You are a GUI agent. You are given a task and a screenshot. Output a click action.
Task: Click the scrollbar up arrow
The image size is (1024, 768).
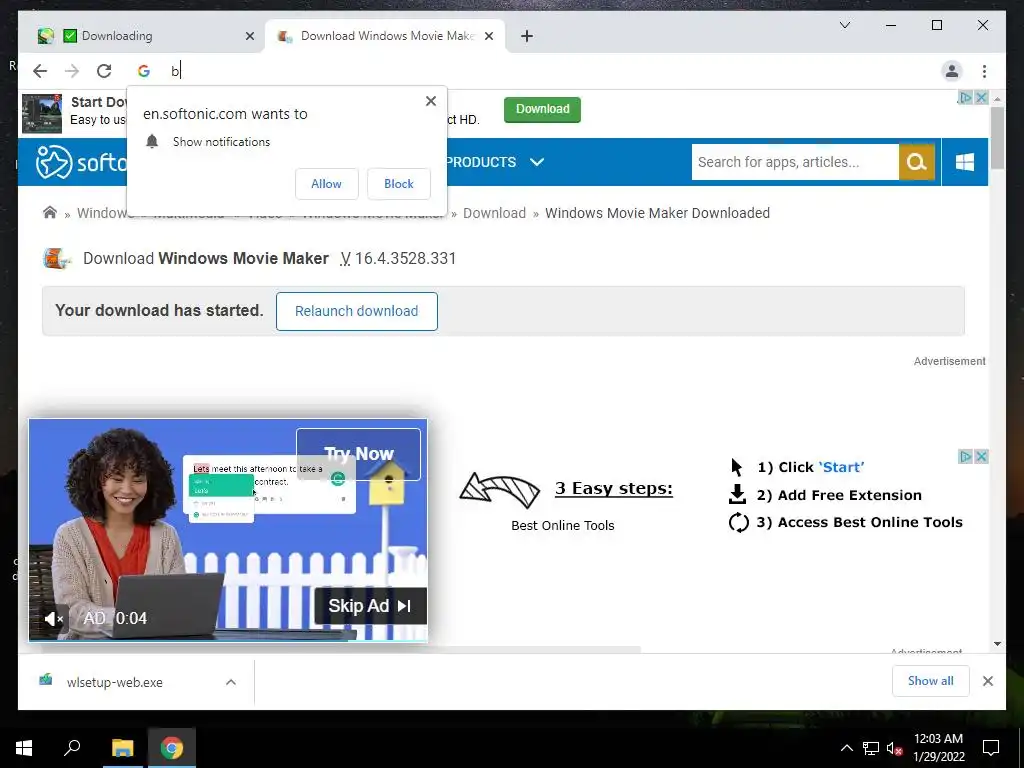997,98
